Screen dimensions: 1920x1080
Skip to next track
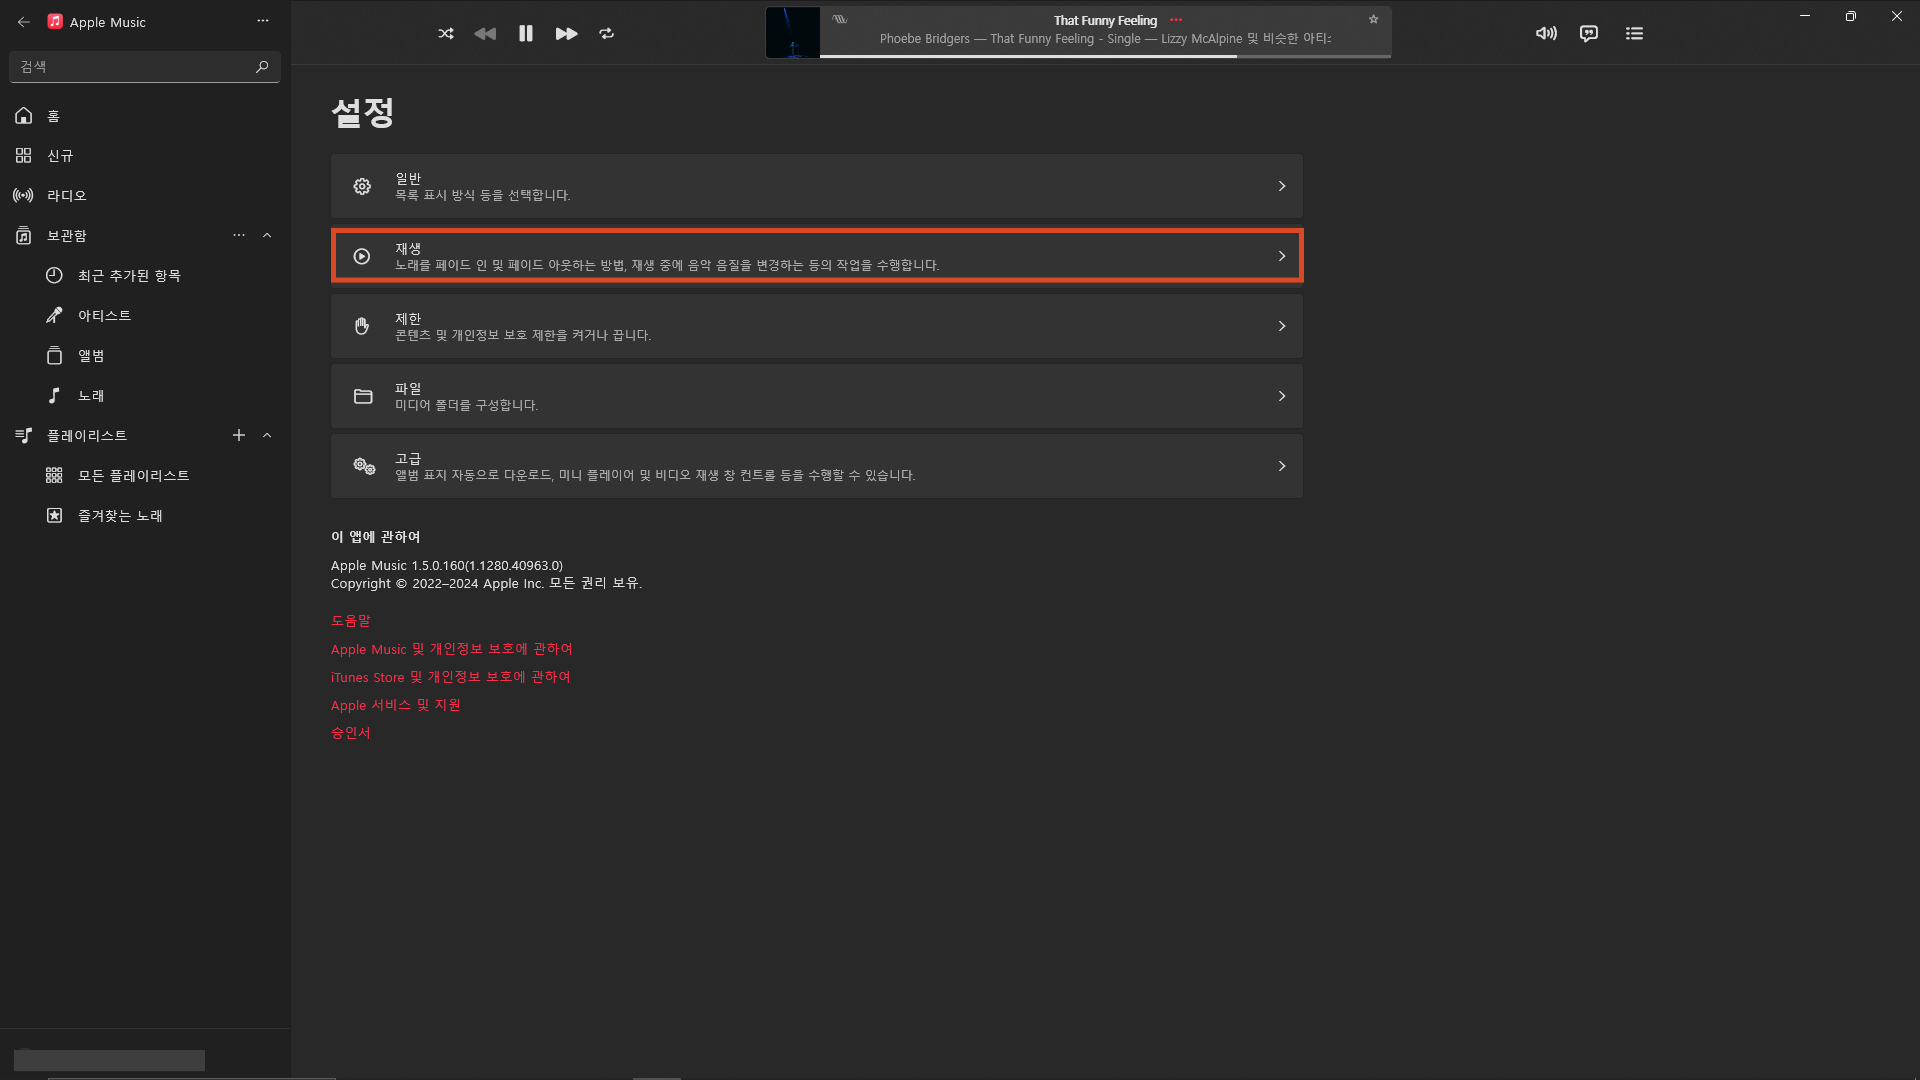tap(566, 33)
